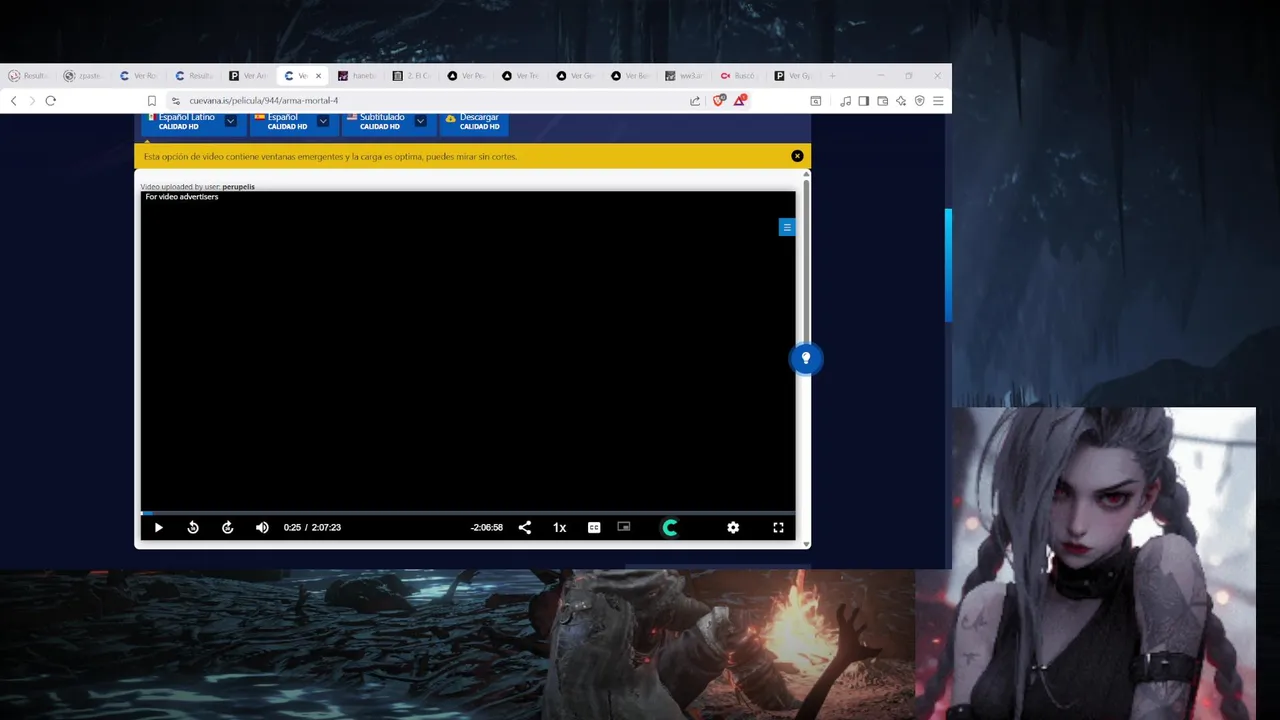
Task: Mute the video player volume
Action: 262,527
